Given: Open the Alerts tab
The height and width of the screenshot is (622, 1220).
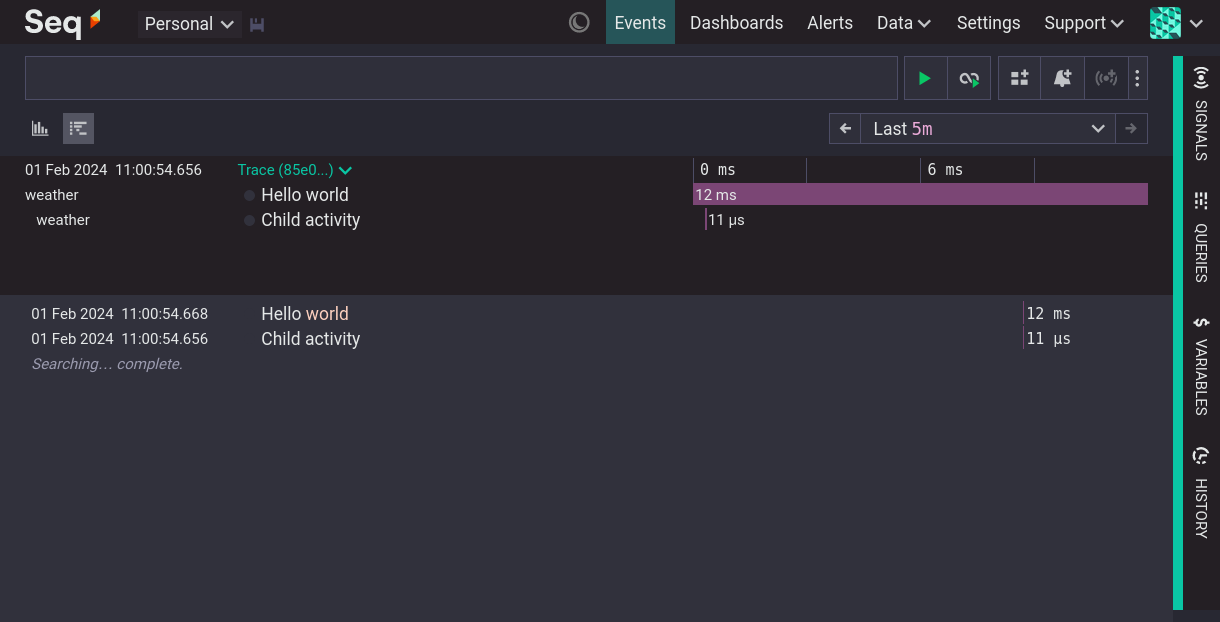Looking at the screenshot, I should (830, 22).
